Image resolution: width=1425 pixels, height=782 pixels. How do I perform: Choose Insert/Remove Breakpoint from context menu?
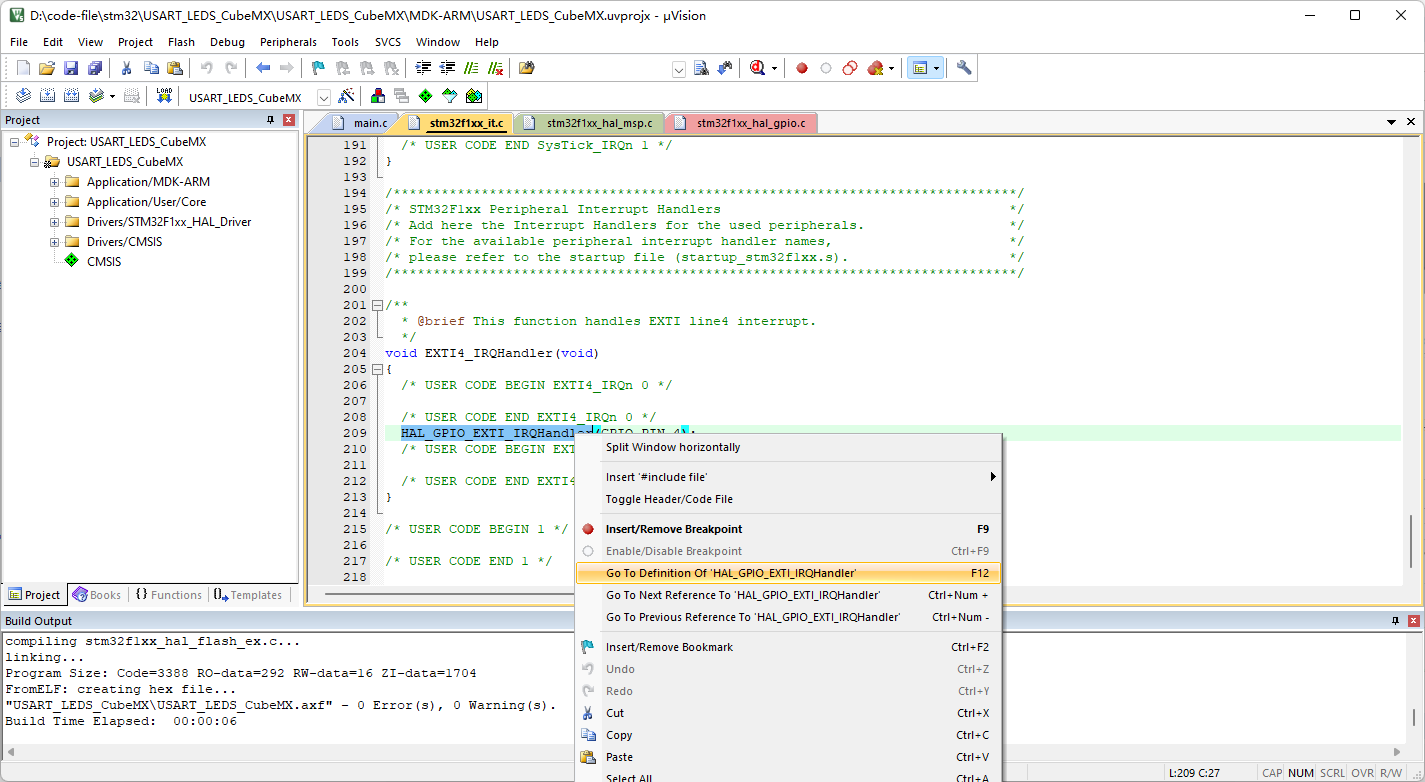point(789,529)
